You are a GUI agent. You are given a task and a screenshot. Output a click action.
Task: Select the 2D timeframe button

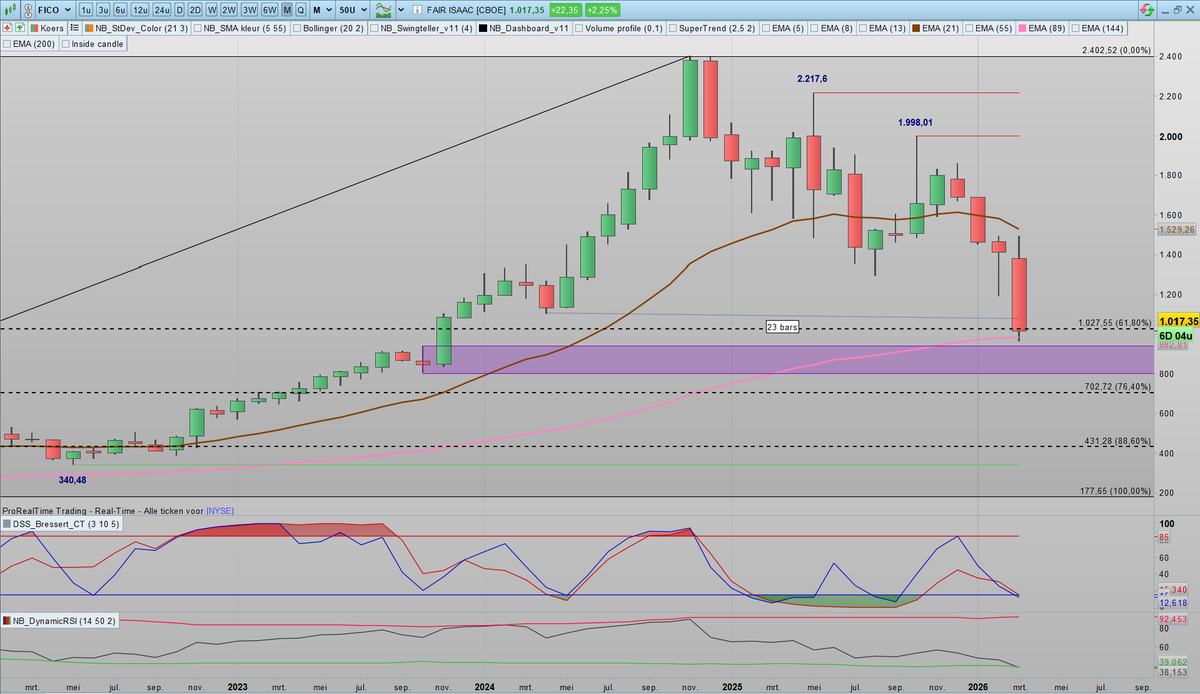pos(195,10)
